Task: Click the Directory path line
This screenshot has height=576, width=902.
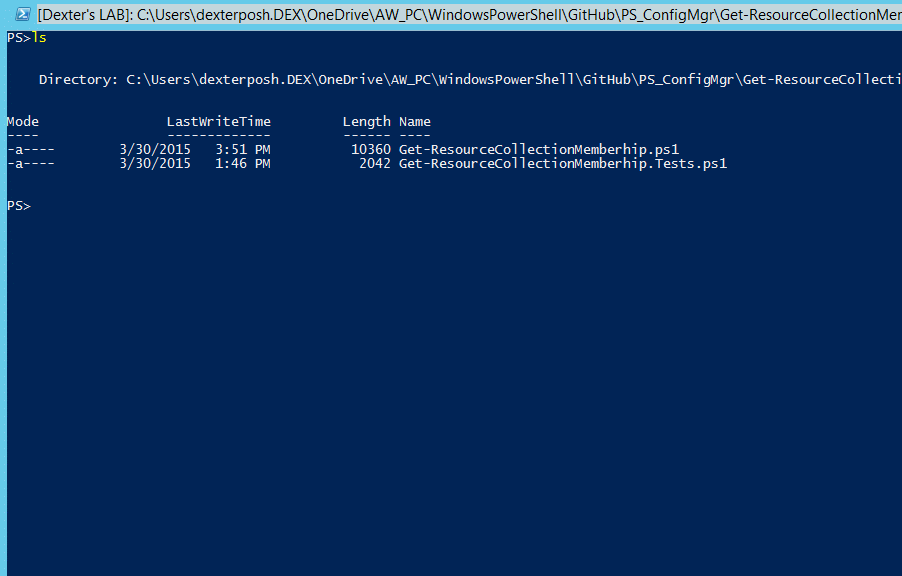Action: tap(470, 79)
